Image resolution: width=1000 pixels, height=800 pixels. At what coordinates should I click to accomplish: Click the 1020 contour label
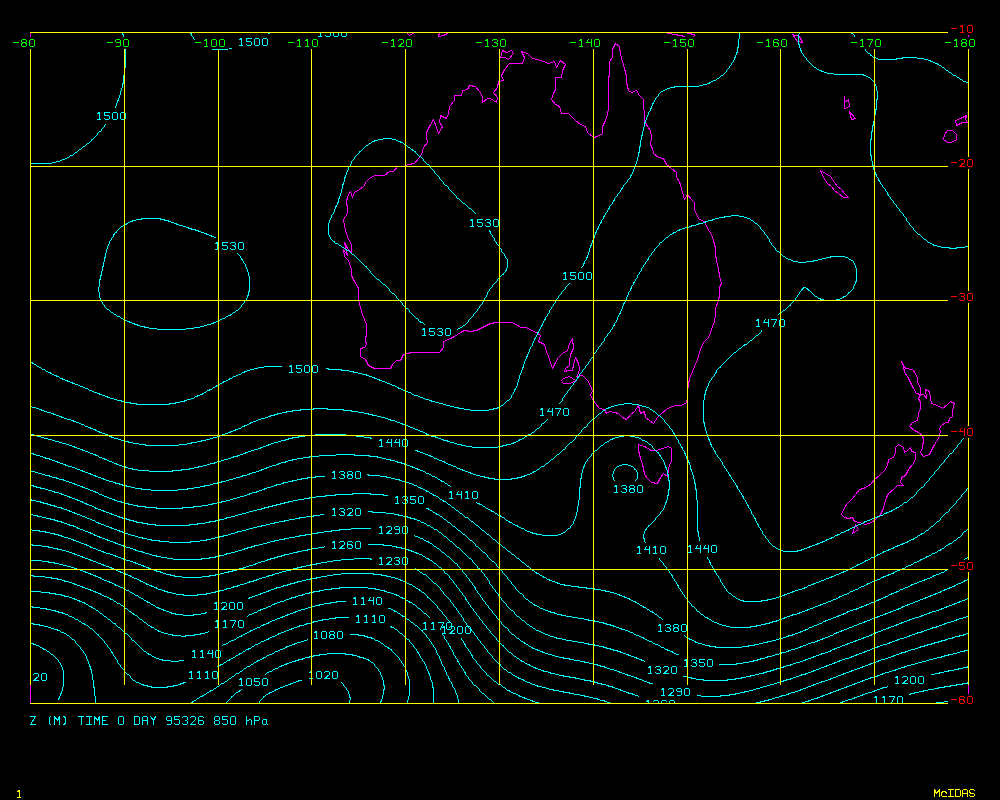tap(323, 676)
